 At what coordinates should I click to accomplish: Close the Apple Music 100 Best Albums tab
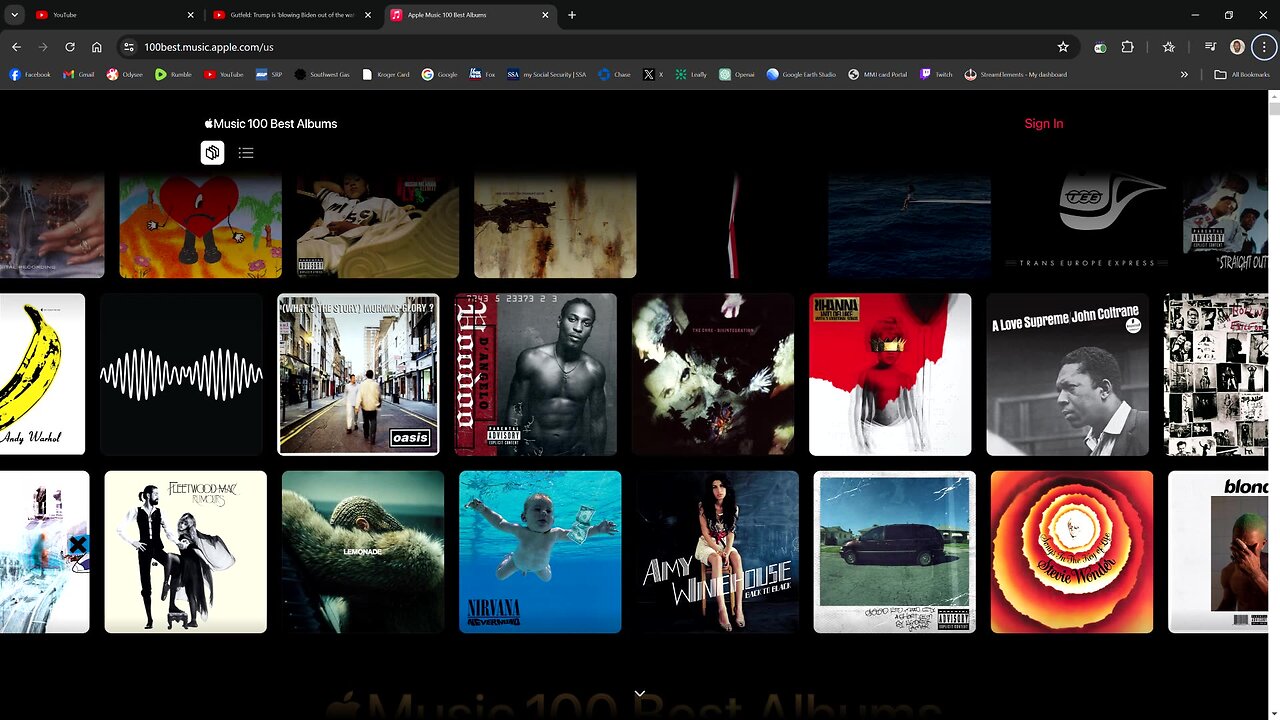click(546, 15)
